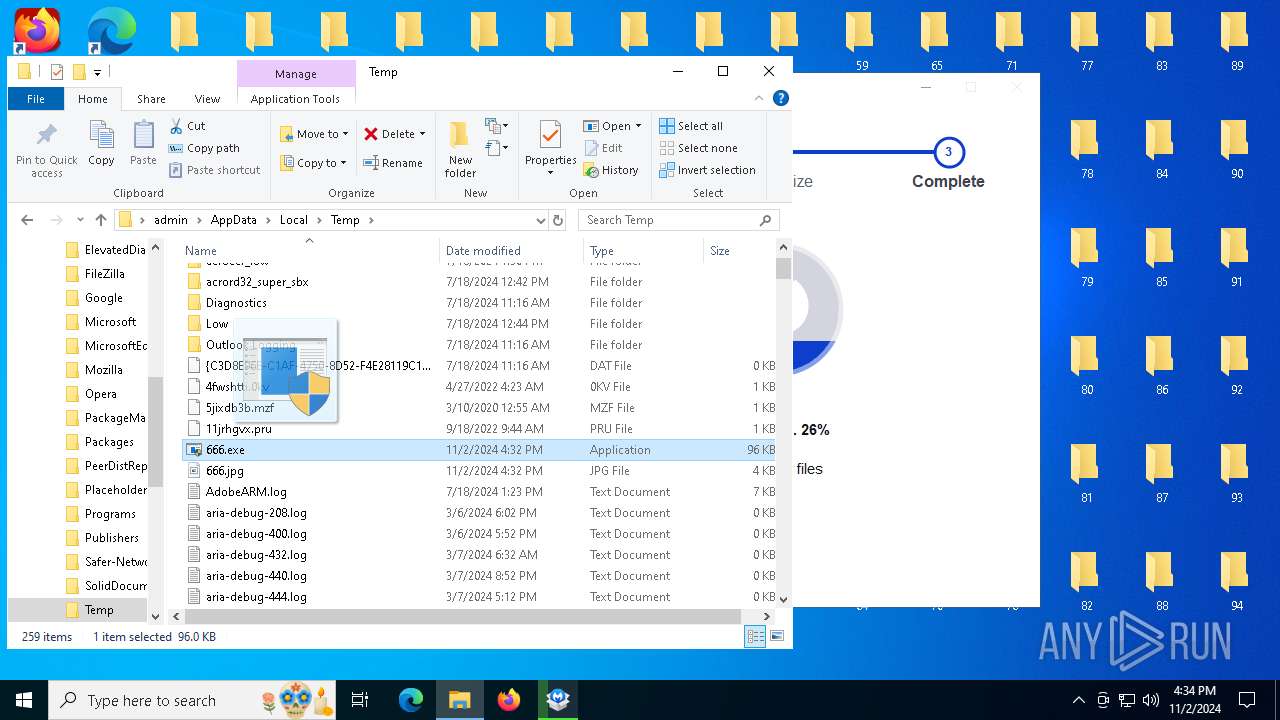Open the Copy to dropdown
The height and width of the screenshot is (720, 1280).
pyautogui.click(x=313, y=163)
